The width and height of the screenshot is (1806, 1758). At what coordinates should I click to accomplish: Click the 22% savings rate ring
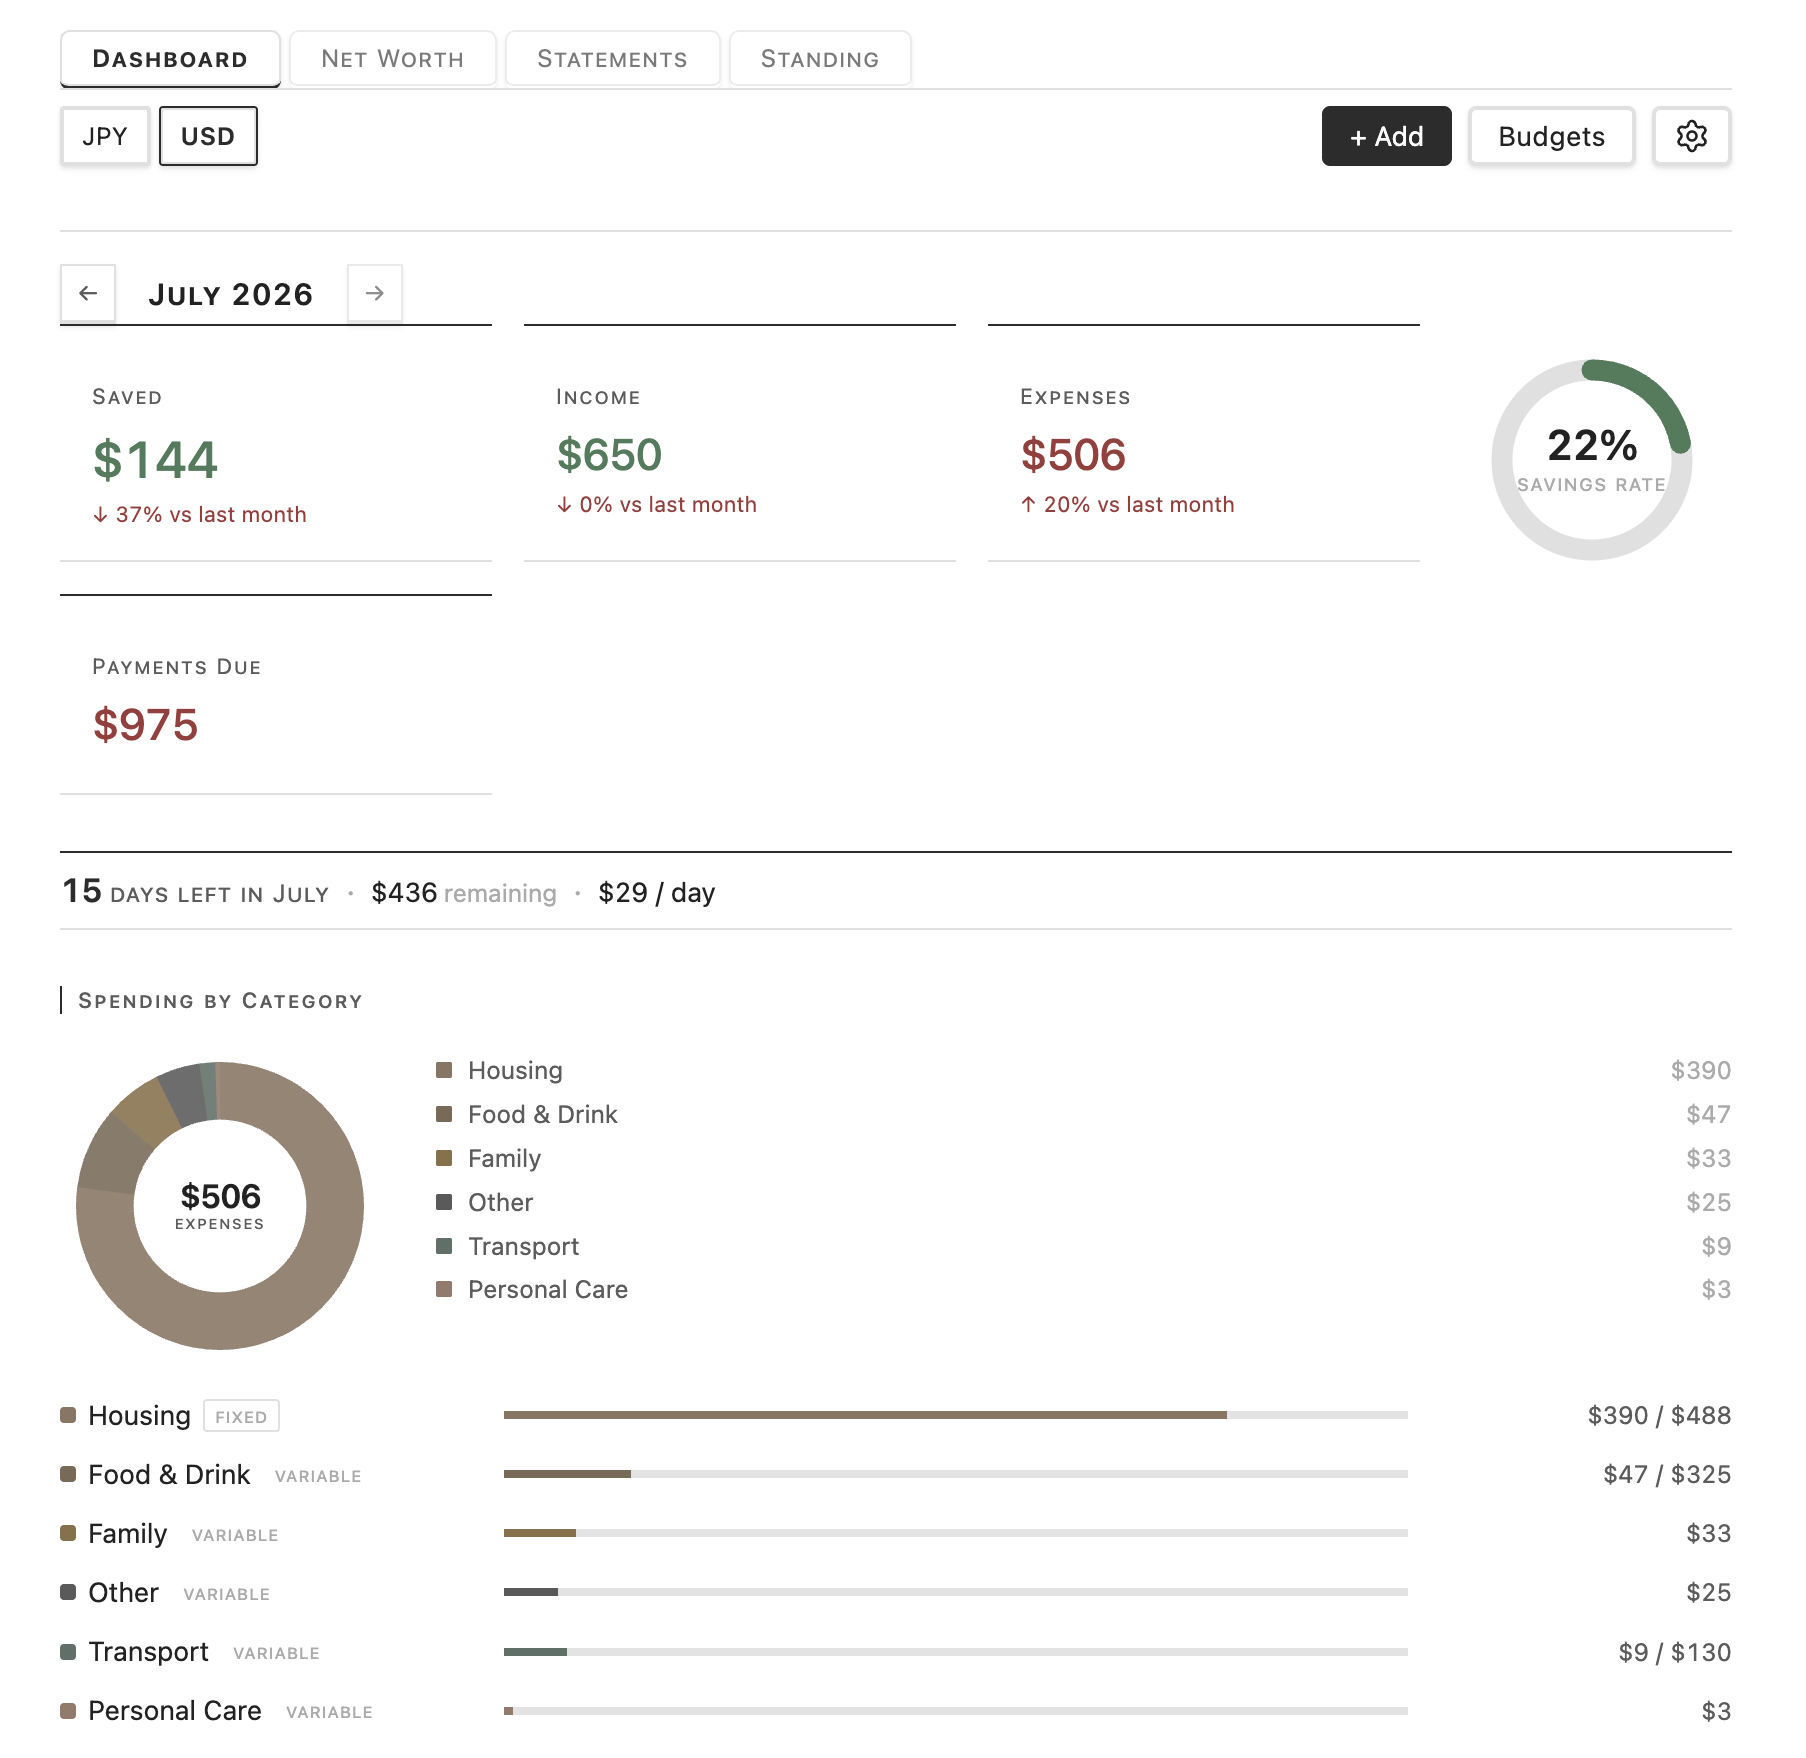[x=1591, y=460]
